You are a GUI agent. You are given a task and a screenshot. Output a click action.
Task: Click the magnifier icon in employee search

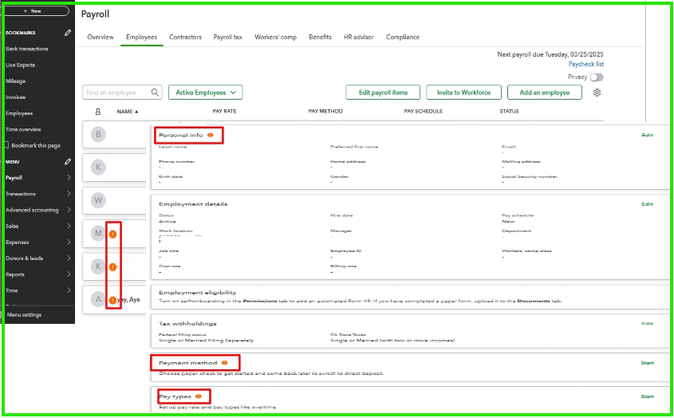coord(155,92)
